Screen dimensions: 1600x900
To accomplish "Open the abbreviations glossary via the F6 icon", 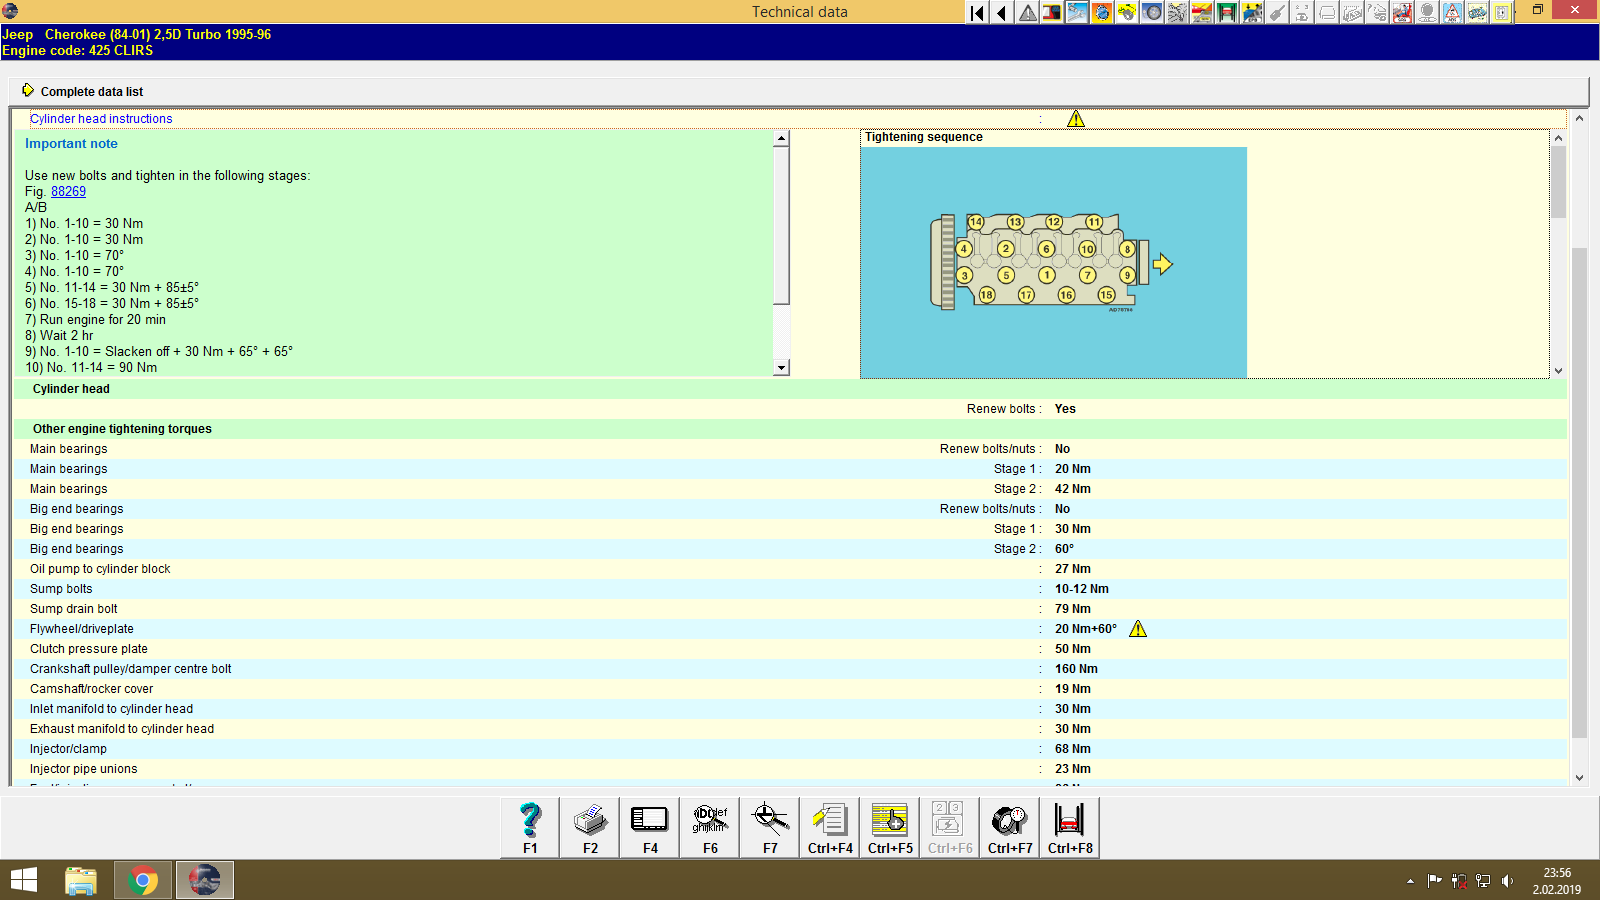I will 709,827.
